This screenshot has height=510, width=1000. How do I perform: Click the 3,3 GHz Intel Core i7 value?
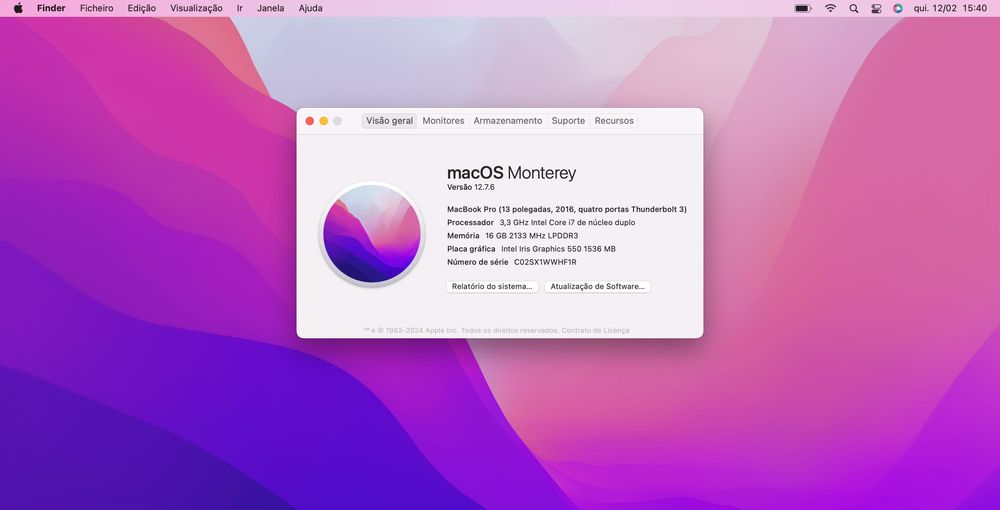(x=567, y=222)
